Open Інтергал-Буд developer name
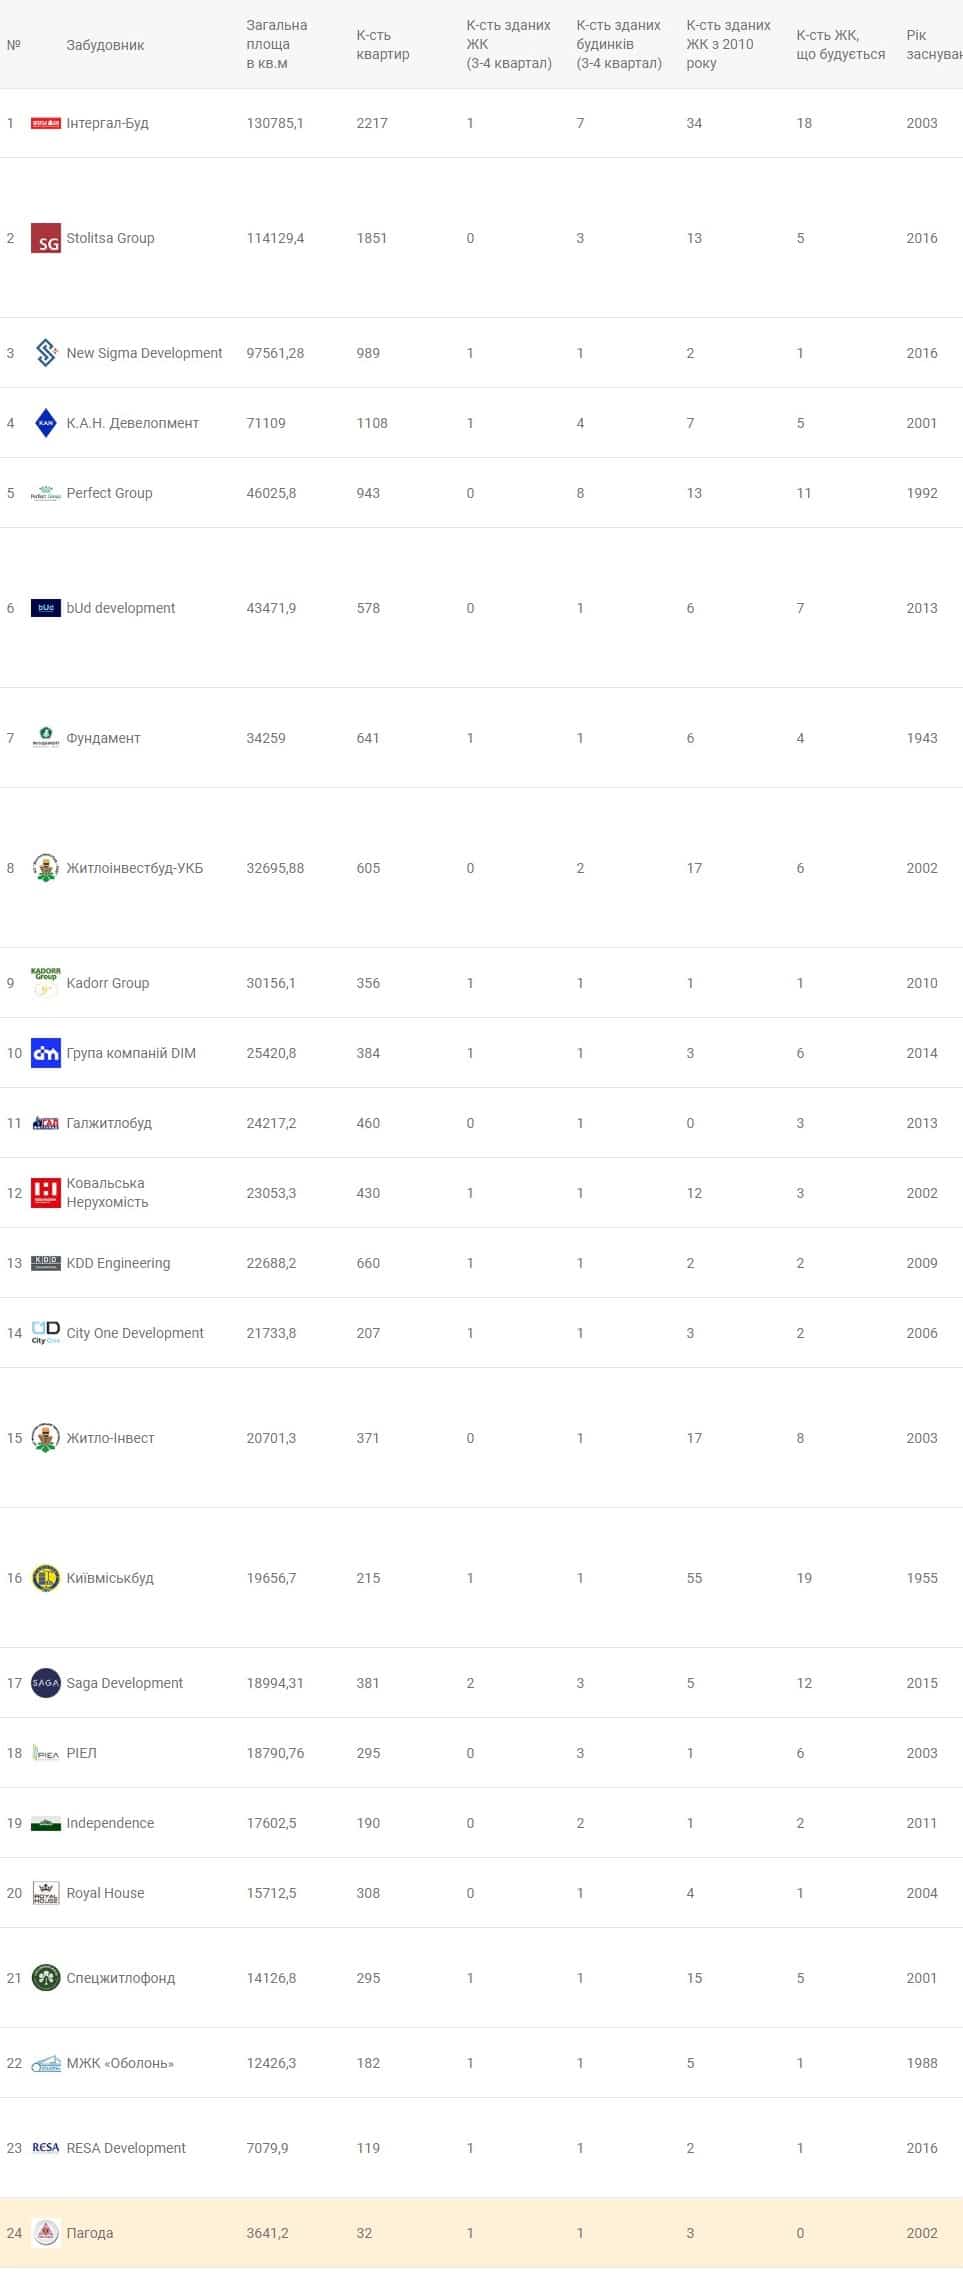Screen dimensions: 963x2284 (107, 123)
